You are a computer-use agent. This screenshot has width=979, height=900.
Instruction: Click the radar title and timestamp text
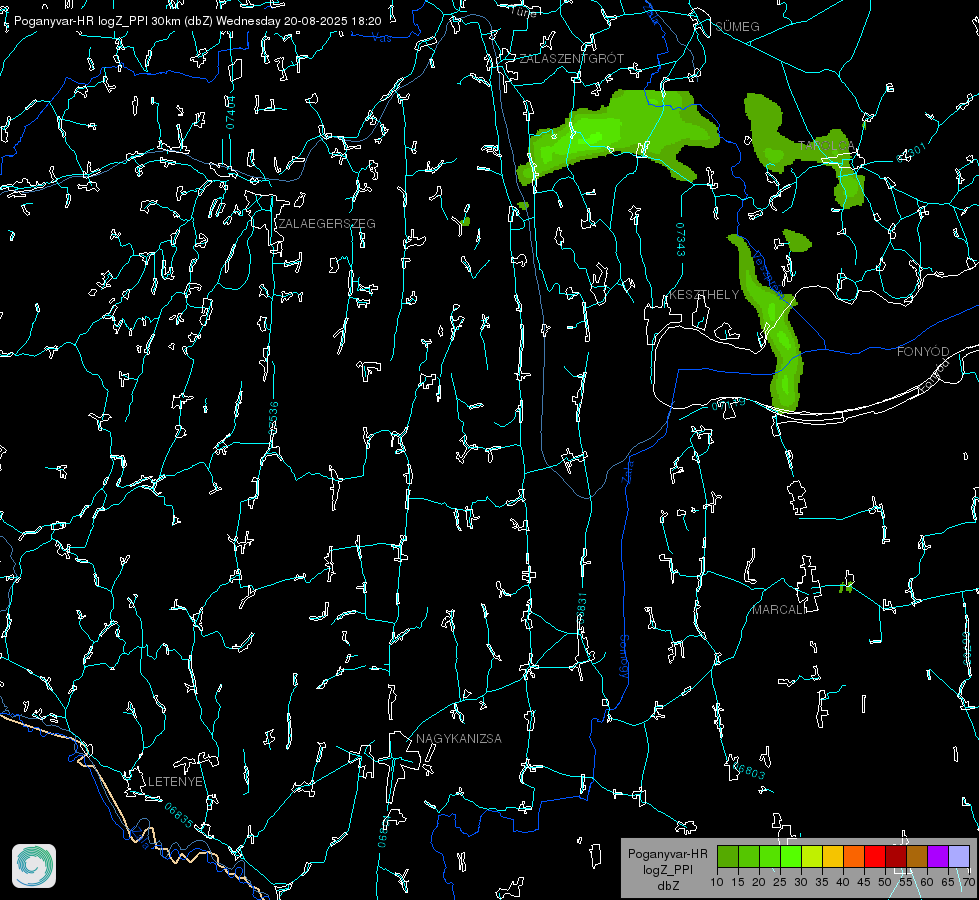[197, 21]
